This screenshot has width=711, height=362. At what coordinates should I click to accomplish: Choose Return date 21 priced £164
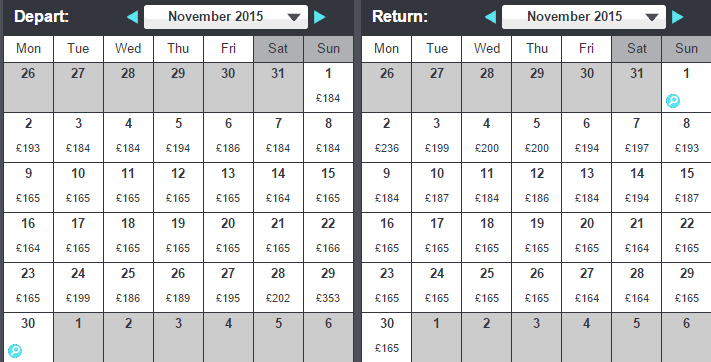(637, 237)
